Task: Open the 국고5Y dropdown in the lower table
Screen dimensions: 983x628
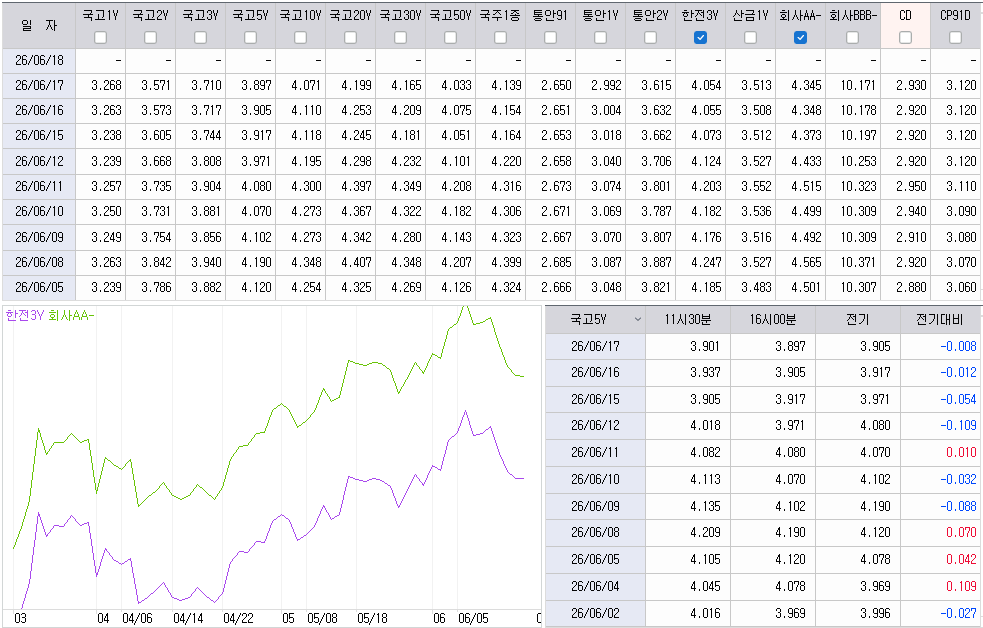Action: coord(638,320)
